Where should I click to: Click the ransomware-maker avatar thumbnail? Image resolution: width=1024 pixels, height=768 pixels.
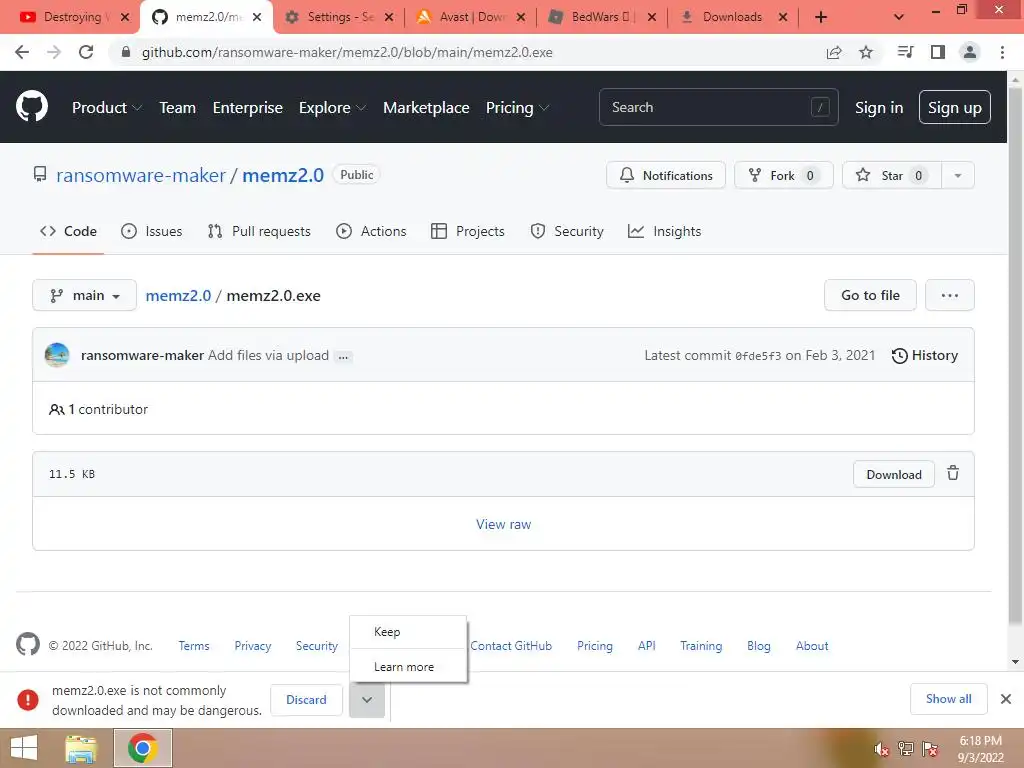coord(57,355)
